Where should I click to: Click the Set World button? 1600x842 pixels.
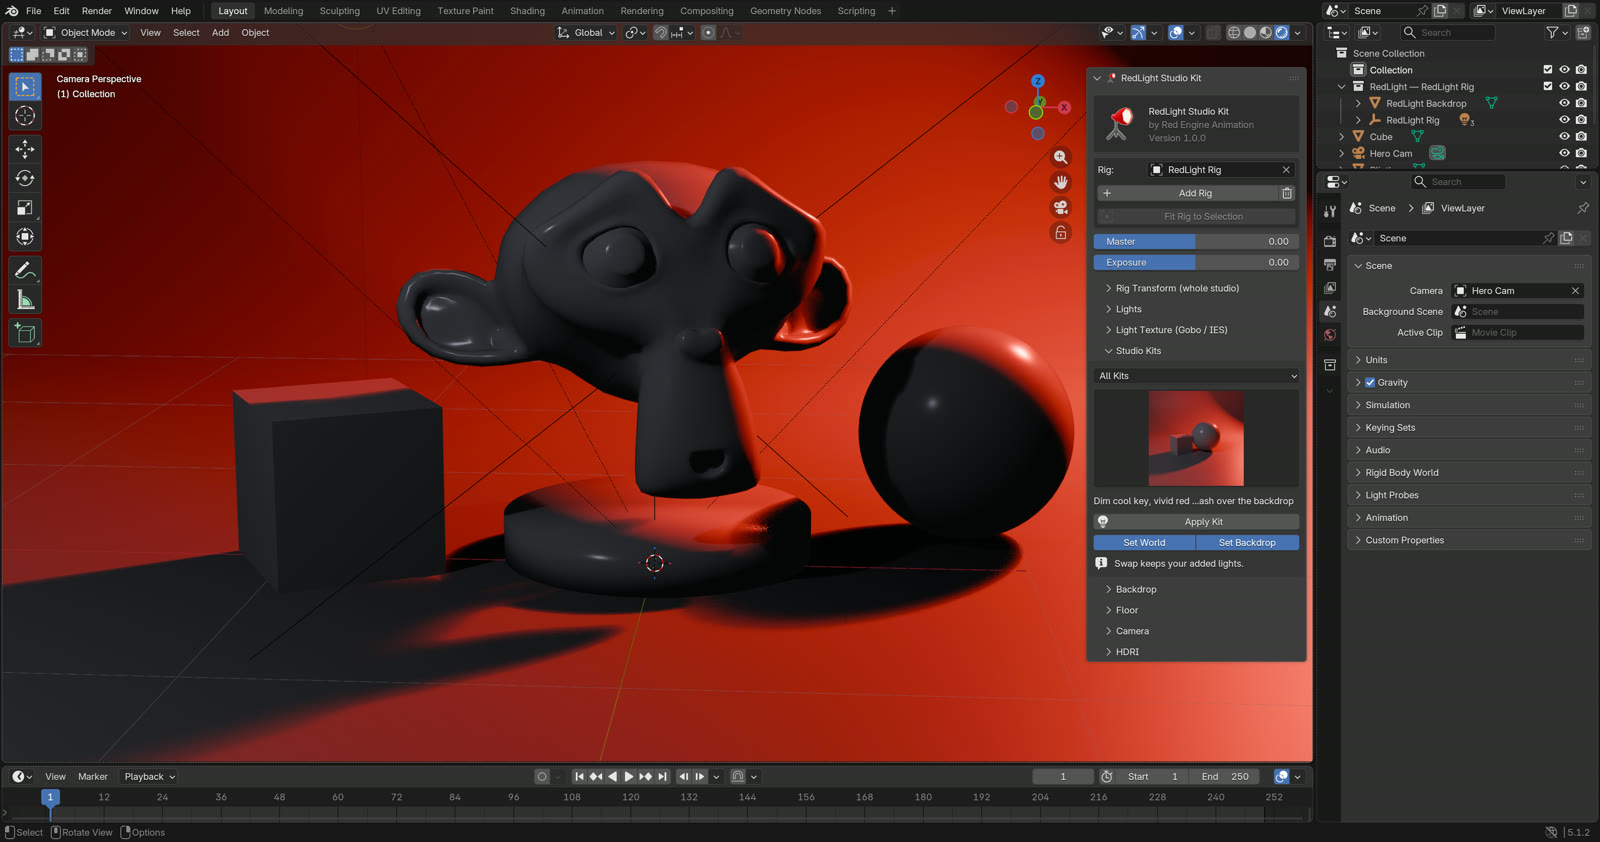[x=1144, y=543]
